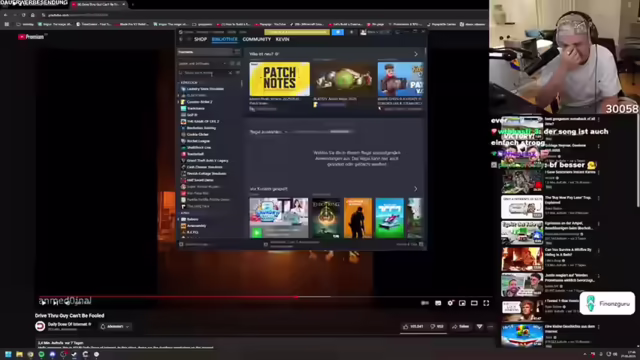
Task: Open the KEVIN profile tab
Action: [282, 39]
